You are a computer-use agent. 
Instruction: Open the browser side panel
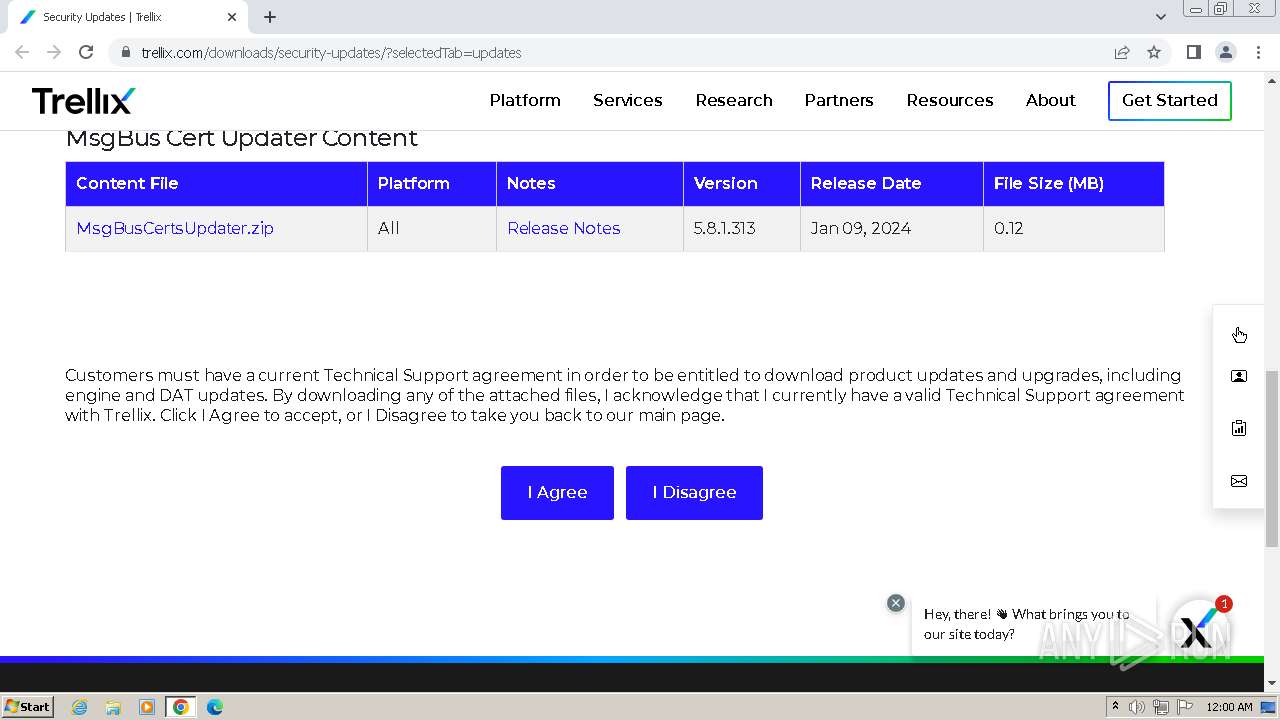click(1193, 52)
